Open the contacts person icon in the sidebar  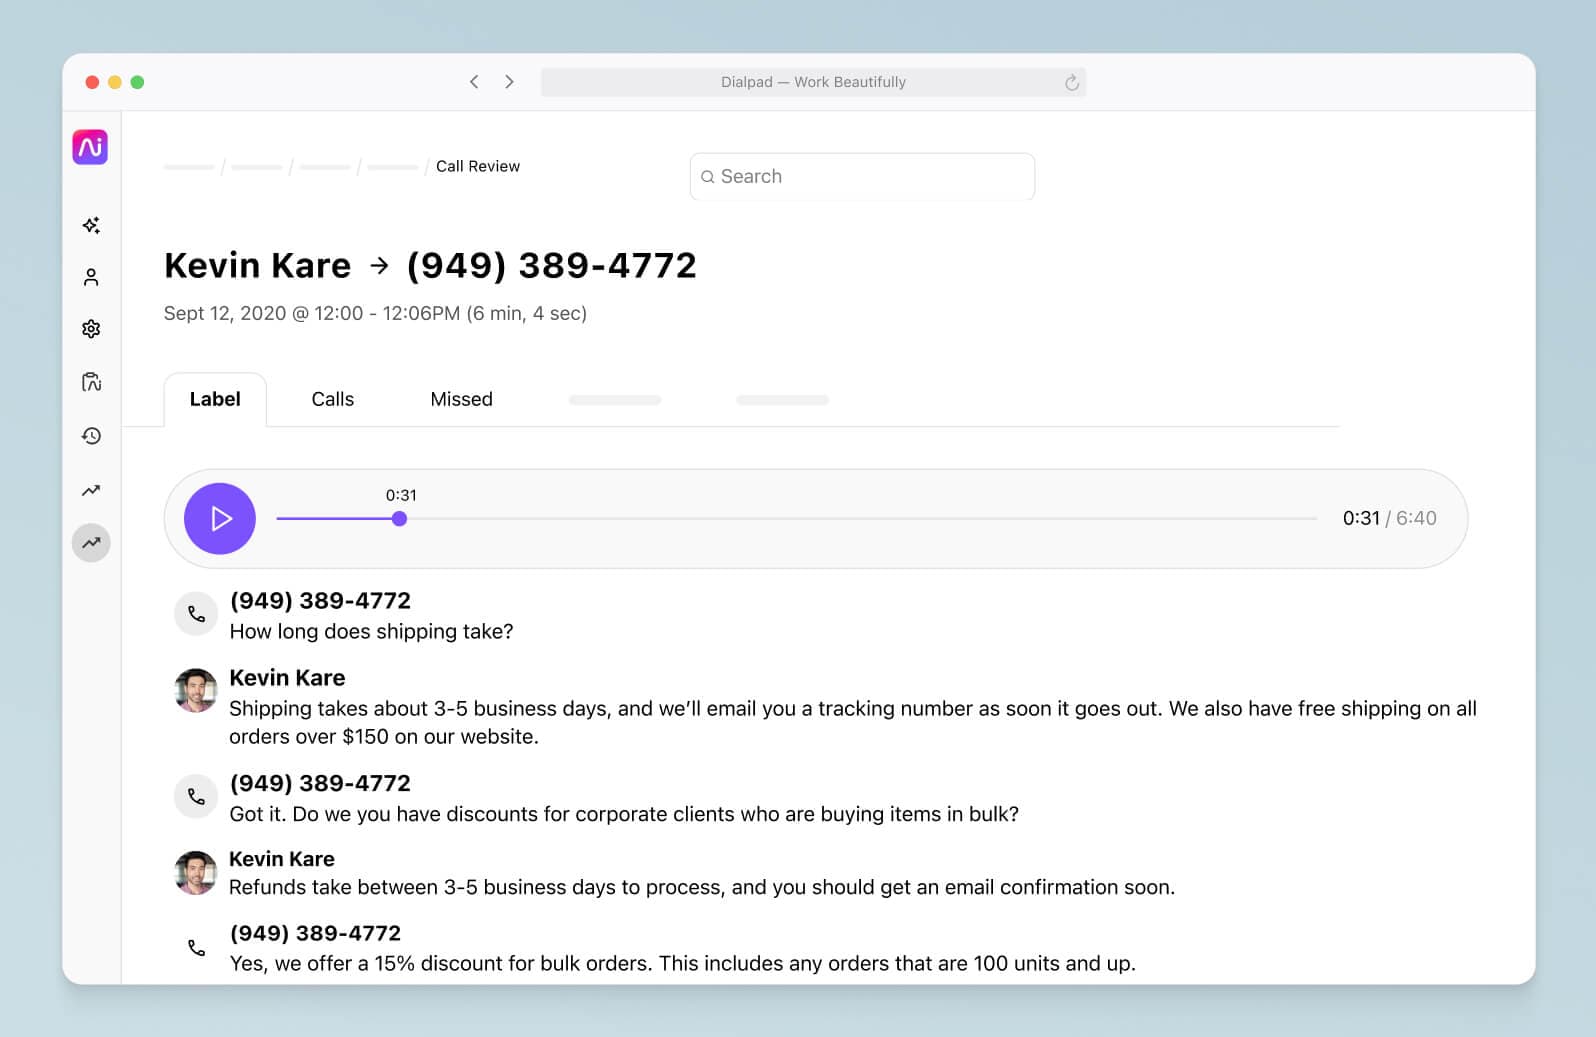pyautogui.click(x=91, y=277)
